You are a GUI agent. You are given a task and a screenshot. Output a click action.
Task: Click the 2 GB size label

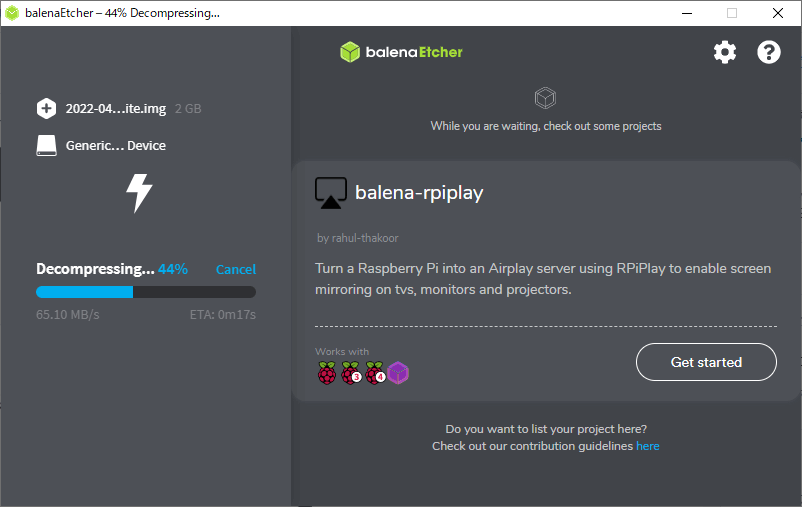tap(188, 108)
